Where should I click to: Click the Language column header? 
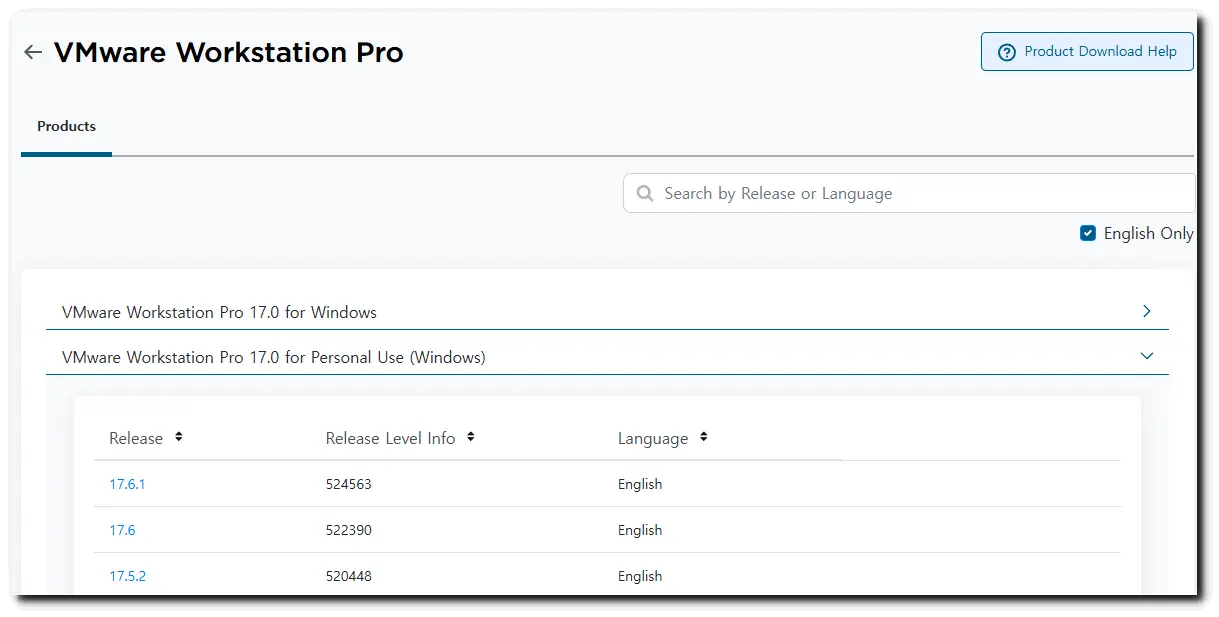tap(651, 437)
